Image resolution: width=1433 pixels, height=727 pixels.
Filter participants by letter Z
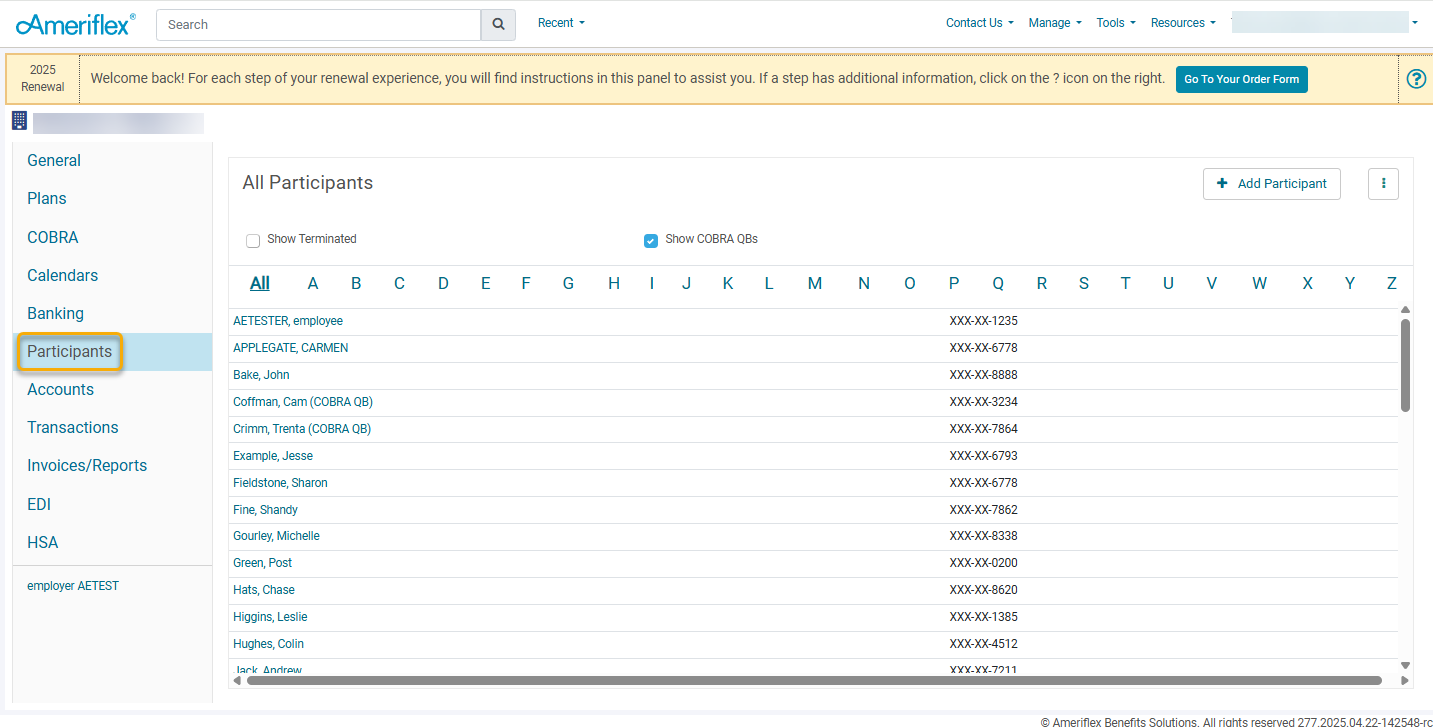[1391, 284]
